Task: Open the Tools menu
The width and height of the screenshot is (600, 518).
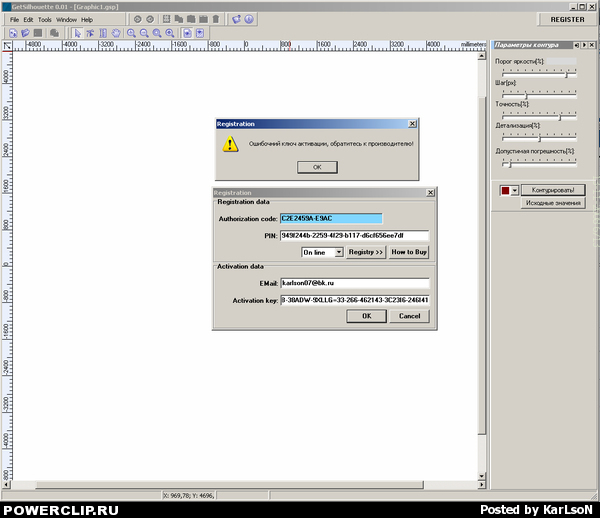Action: [x=45, y=19]
